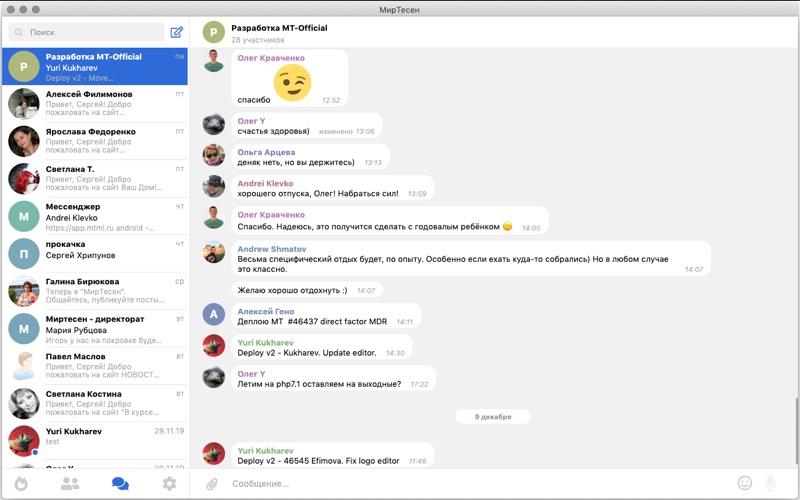Screen dimensions: 800x500
Task: Open chat with Алексей Филимонов
Action: [x=95, y=104]
